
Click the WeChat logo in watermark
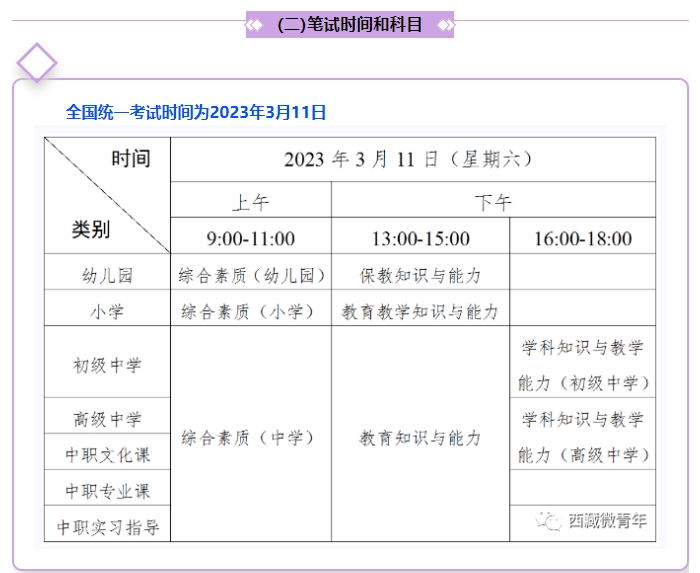pyautogui.click(x=548, y=520)
